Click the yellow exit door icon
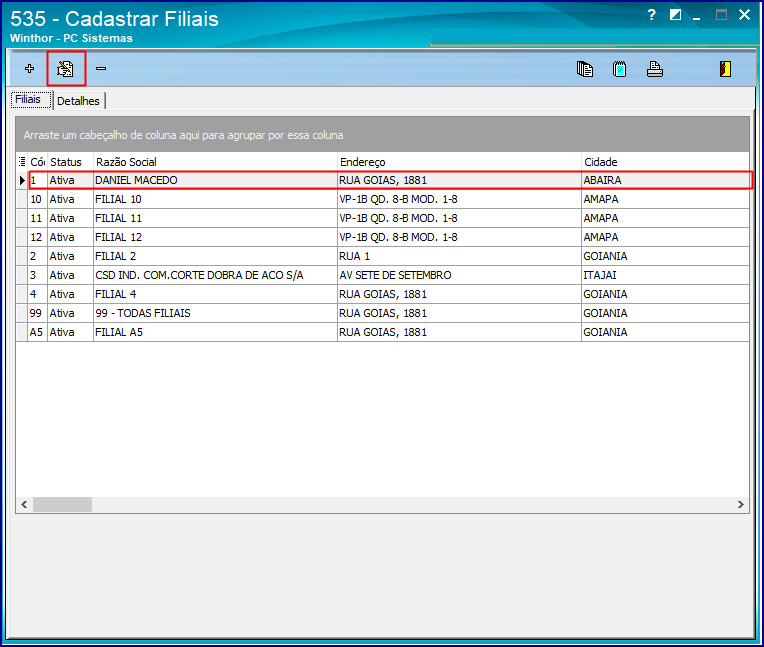Image resolution: width=764 pixels, height=647 pixels. click(725, 69)
